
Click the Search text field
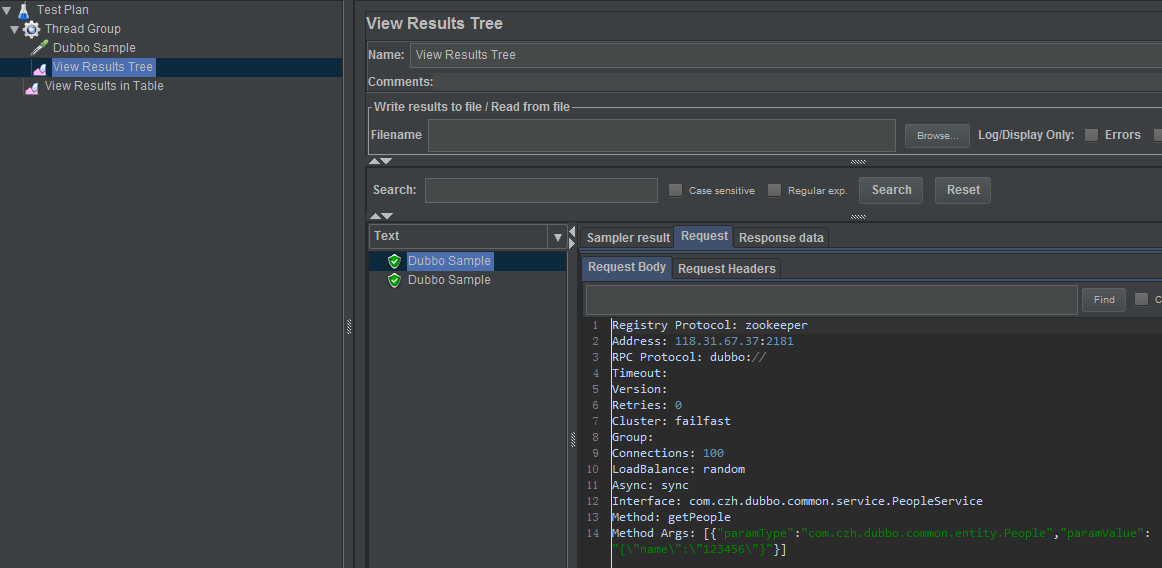coord(541,191)
